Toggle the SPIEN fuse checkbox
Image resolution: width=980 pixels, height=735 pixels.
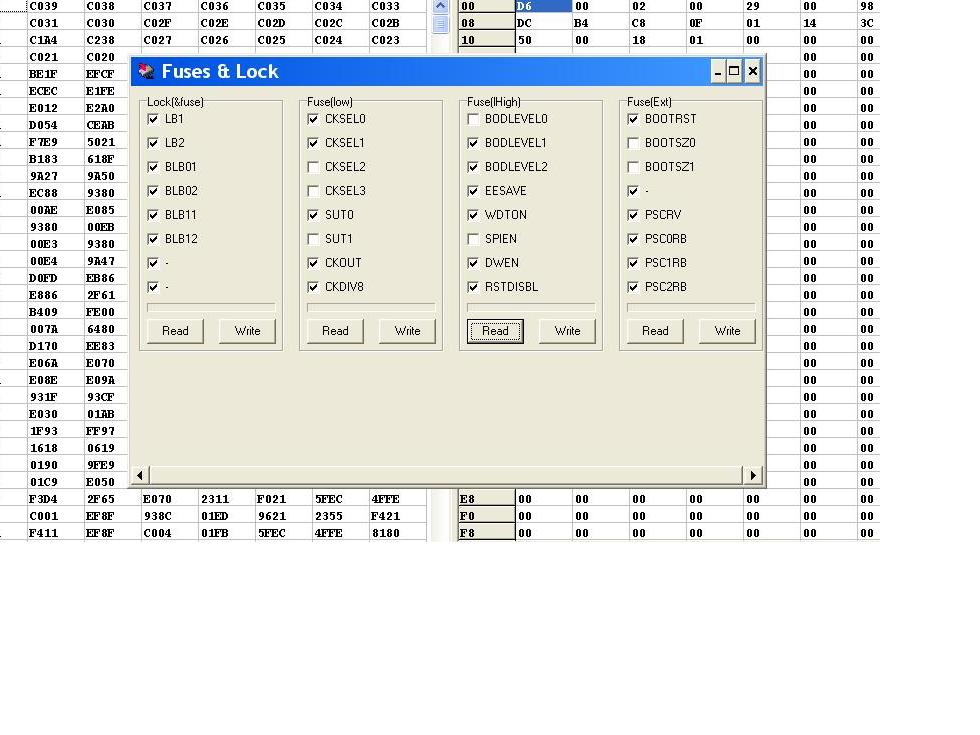473,239
